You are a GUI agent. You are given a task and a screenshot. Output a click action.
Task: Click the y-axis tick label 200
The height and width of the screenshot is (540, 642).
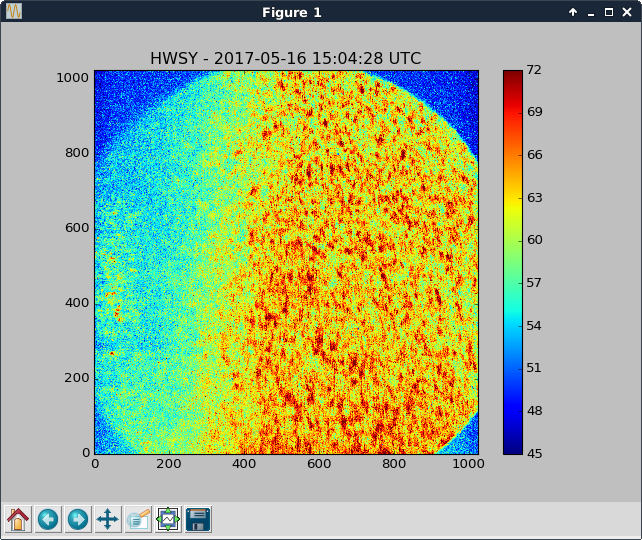pos(77,378)
